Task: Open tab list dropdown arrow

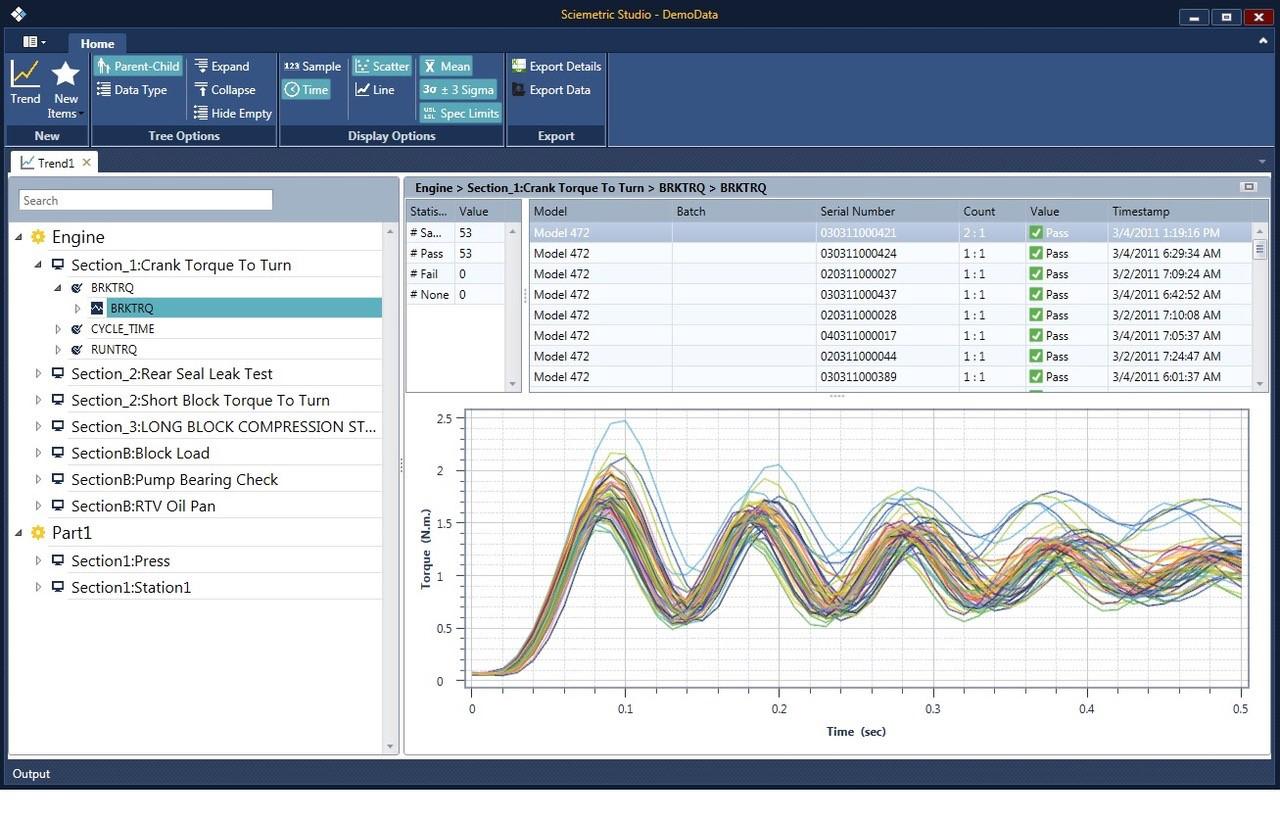Action: (x=1262, y=162)
